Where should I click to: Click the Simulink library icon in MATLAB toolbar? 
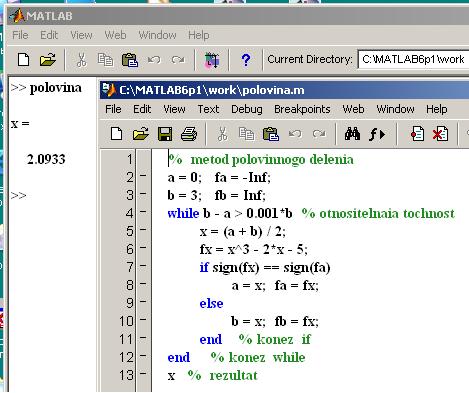[x=212, y=60]
